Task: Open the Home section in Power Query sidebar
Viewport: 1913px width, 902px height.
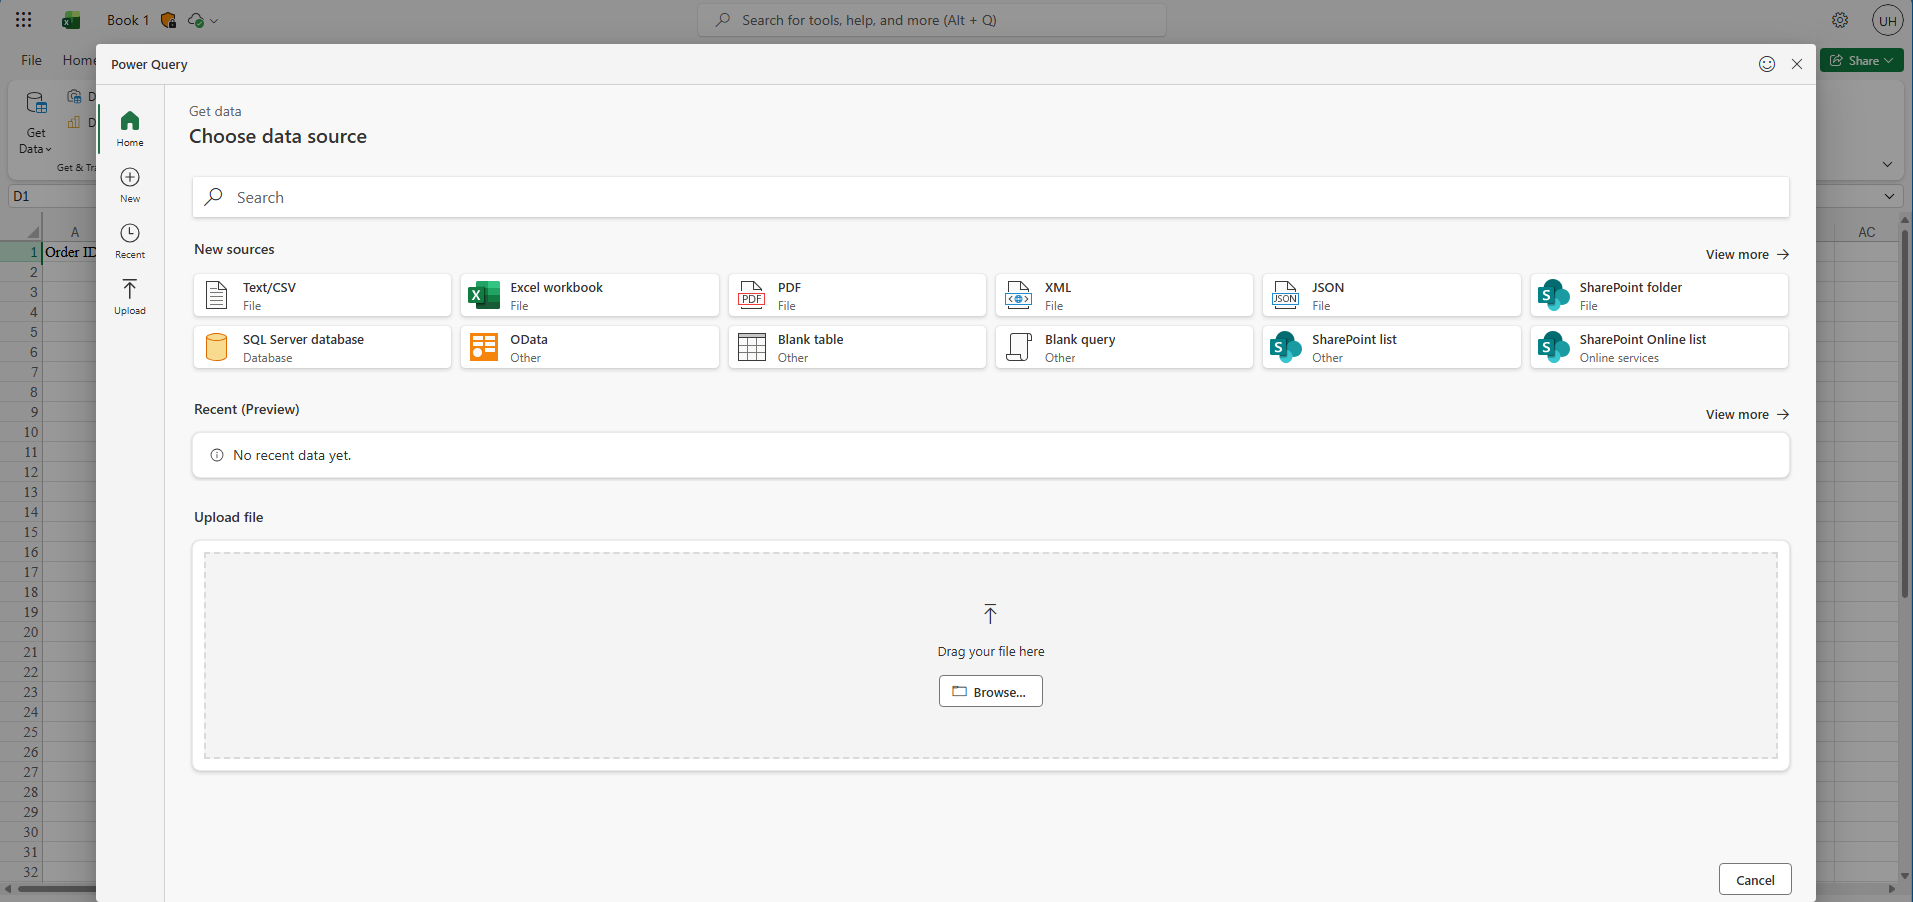Action: click(x=130, y=129)
